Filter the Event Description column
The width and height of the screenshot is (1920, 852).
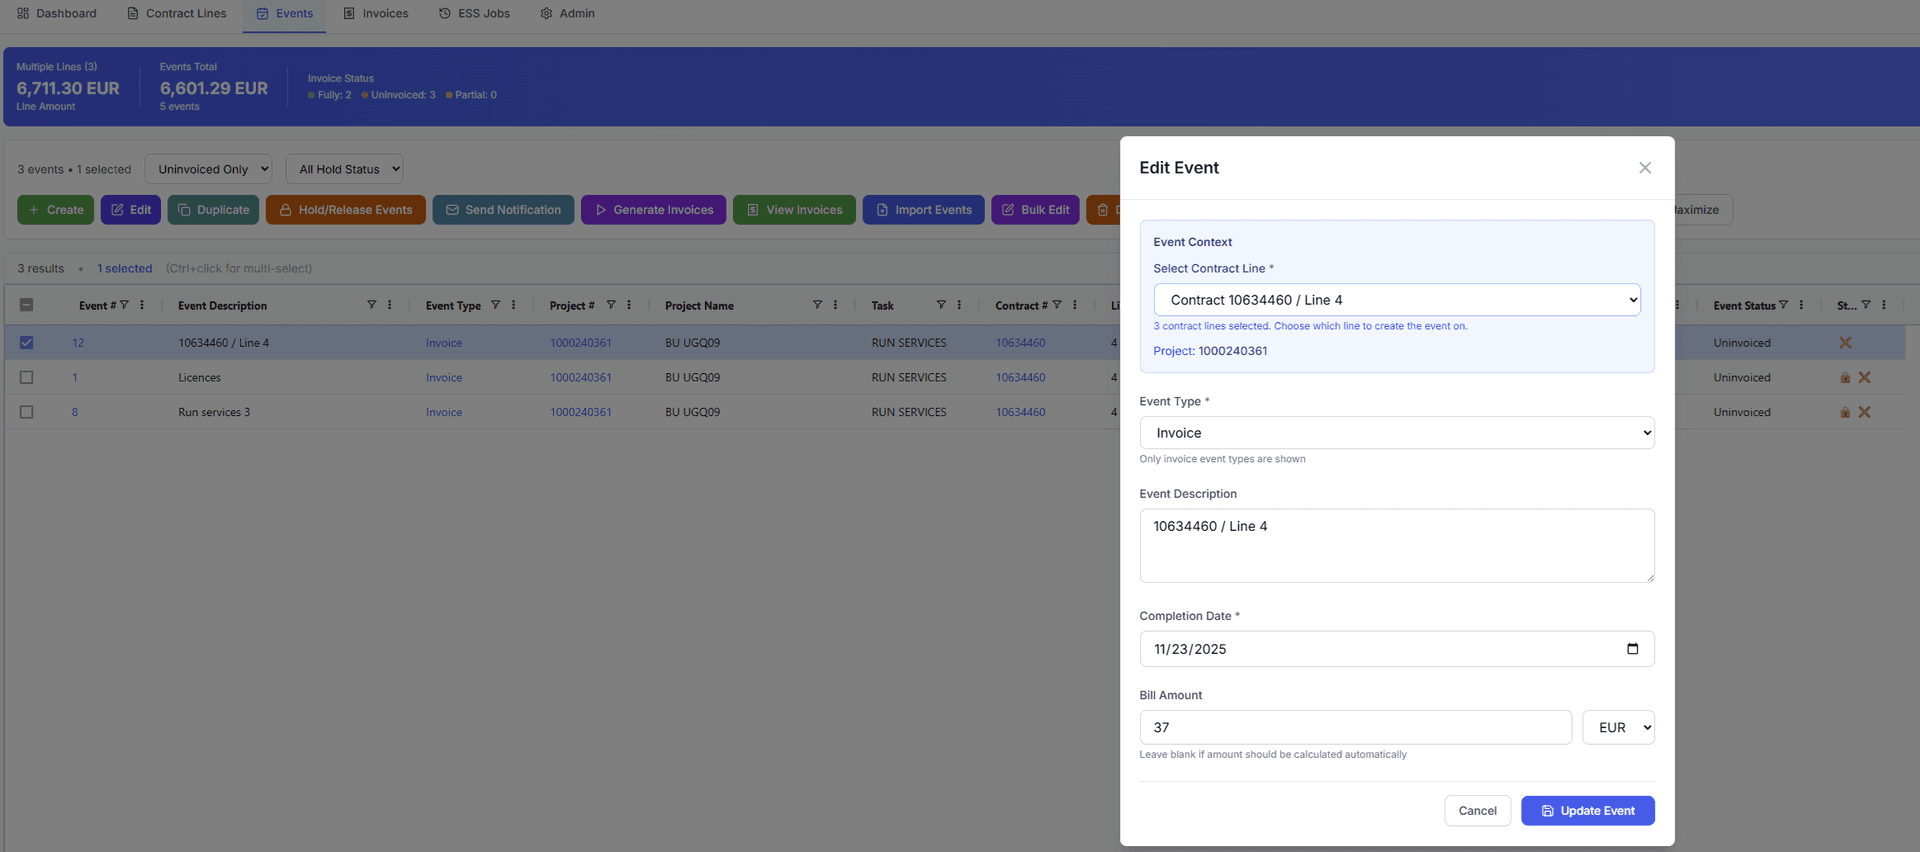click(x=371, y=305)
